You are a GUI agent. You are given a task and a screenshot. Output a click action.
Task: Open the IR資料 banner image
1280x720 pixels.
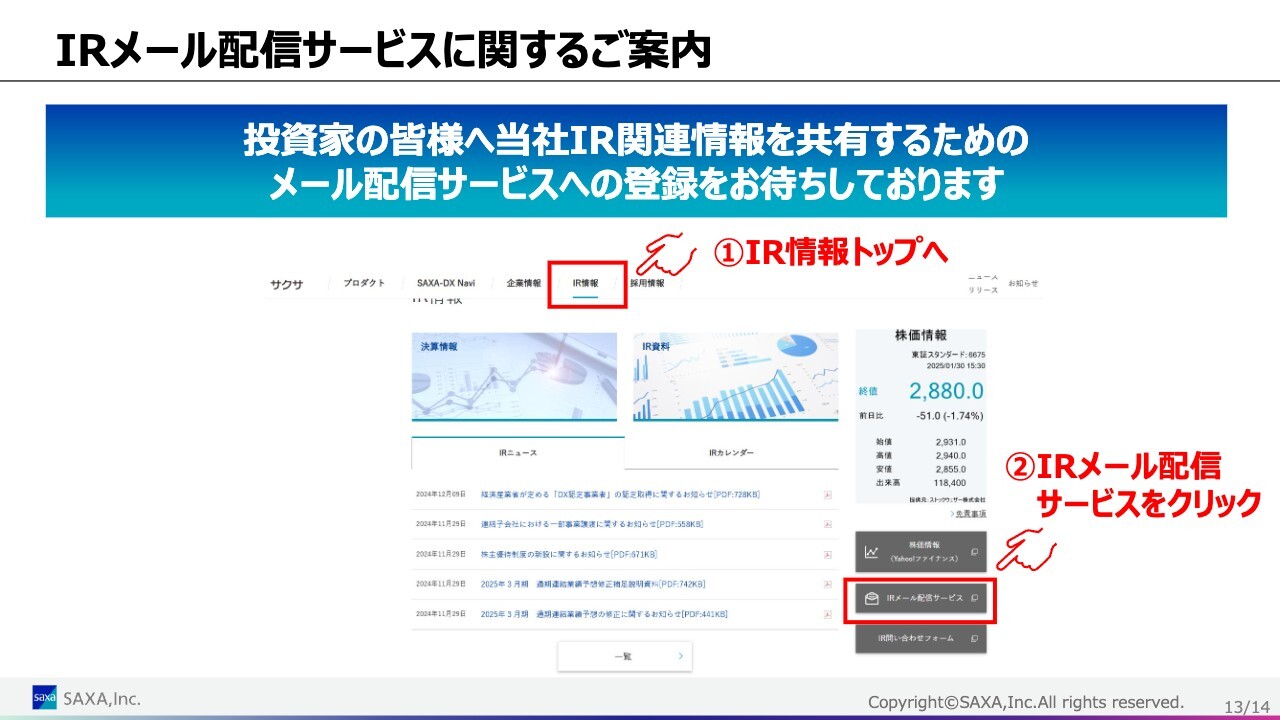(735, 377)
